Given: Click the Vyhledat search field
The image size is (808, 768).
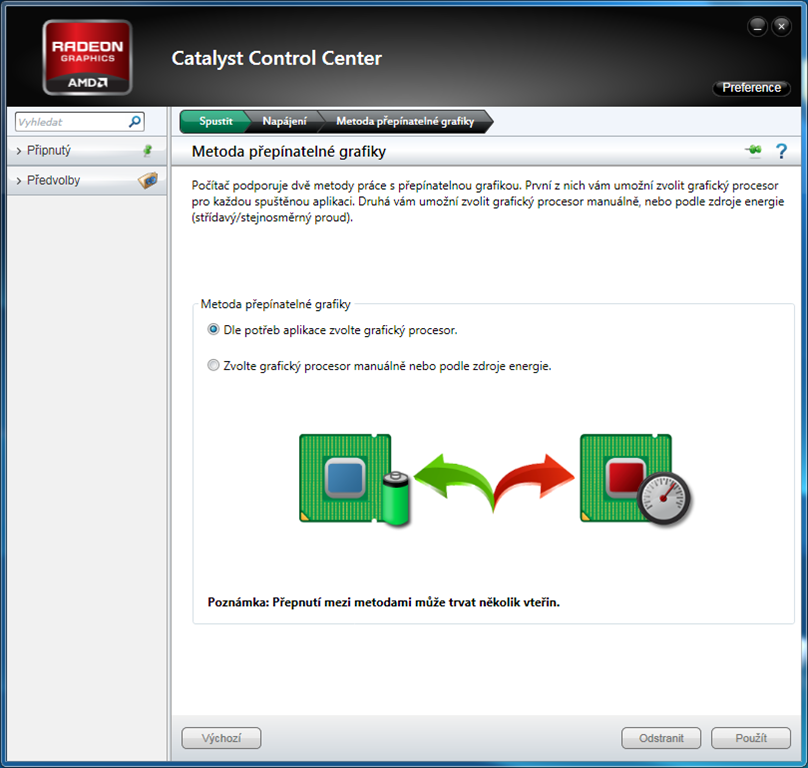Looking at the screenshot, I should (x=70, y=122).
